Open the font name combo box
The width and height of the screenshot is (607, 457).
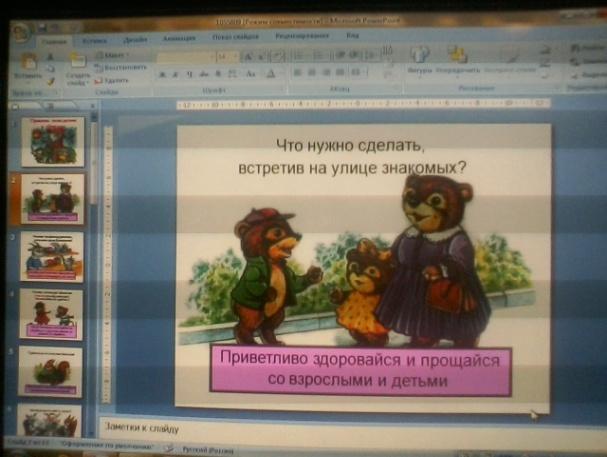tap(185, 57)
